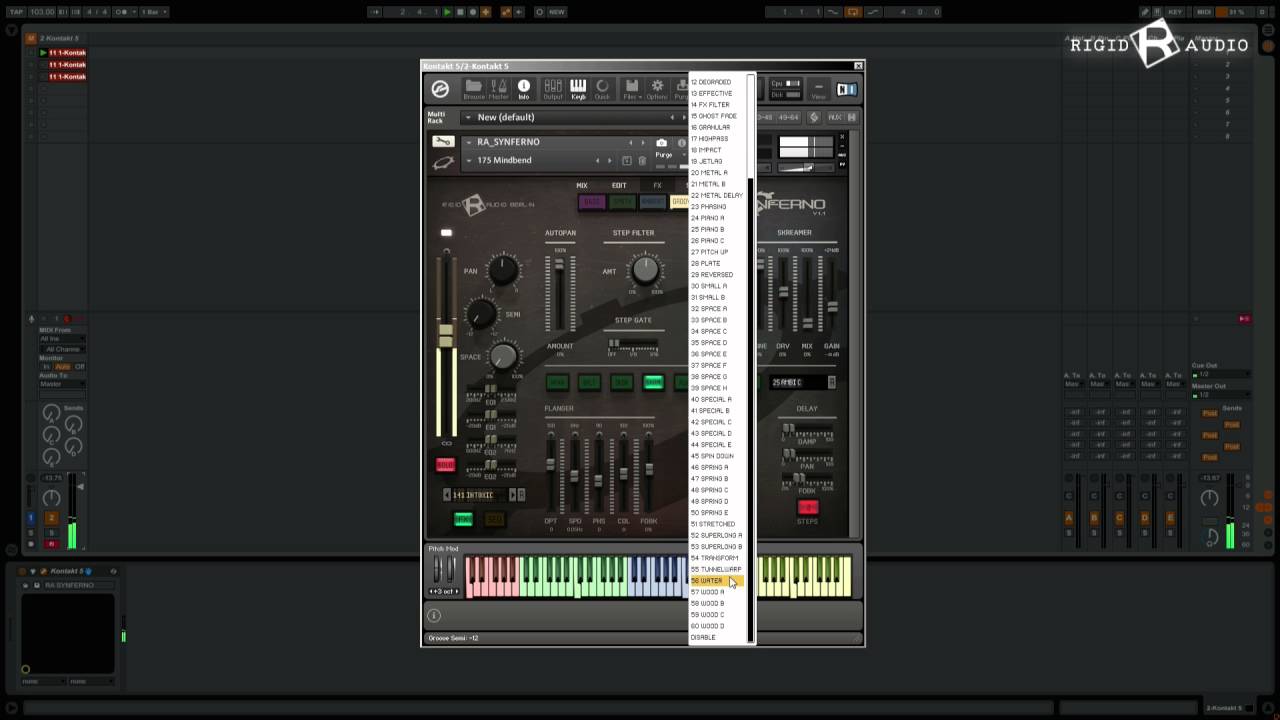Click the Step Filter AMT knob
The image size is (1280, 720).
point(646,269)
